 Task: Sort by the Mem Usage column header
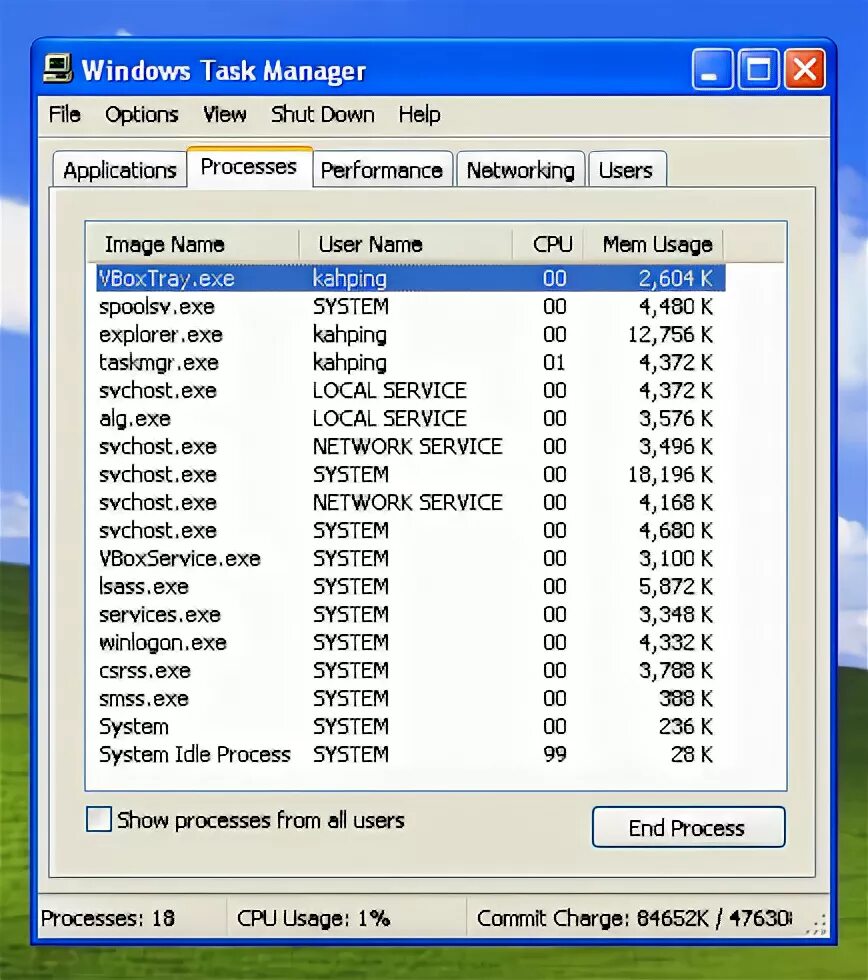653,244
